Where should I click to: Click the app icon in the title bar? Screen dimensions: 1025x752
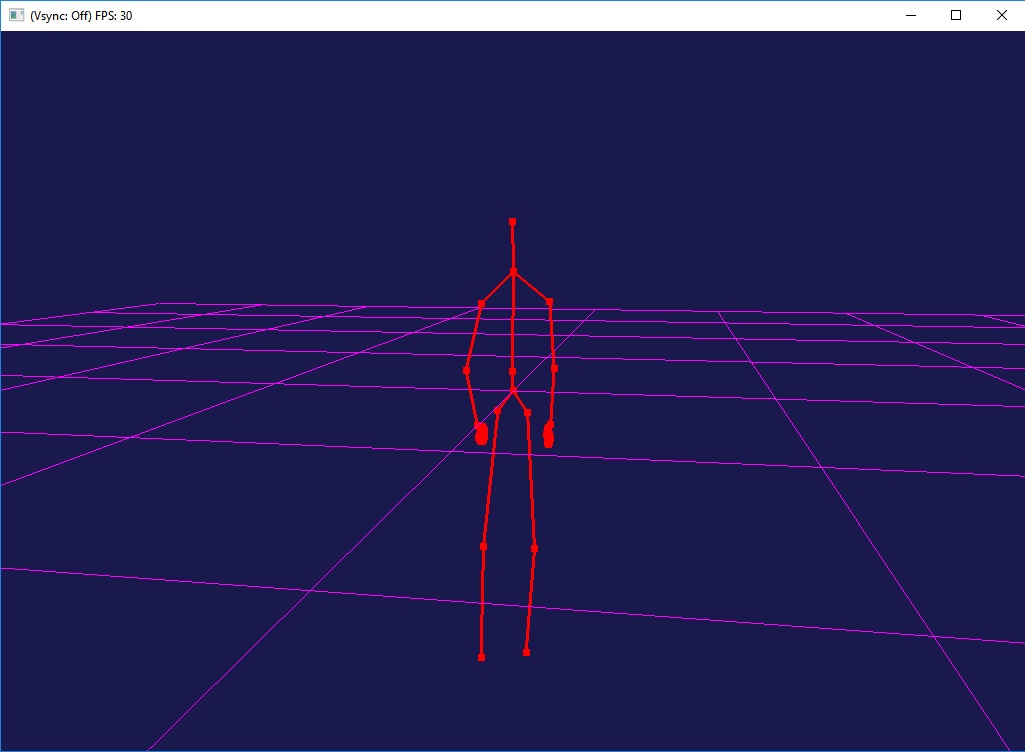[16, 15]
